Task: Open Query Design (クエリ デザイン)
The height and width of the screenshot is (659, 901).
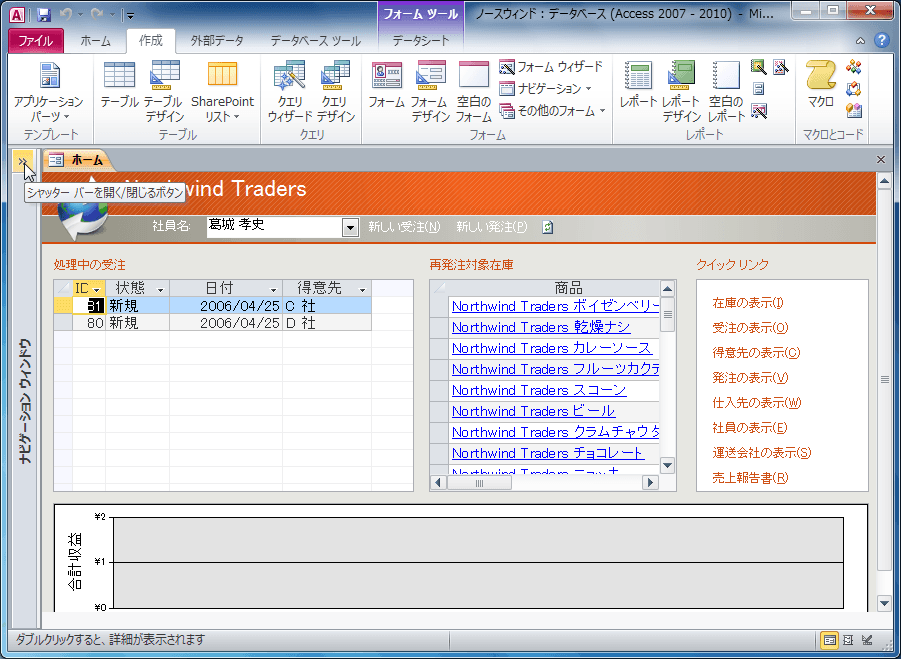Action: pyautogui.click(x=336, y=91)
